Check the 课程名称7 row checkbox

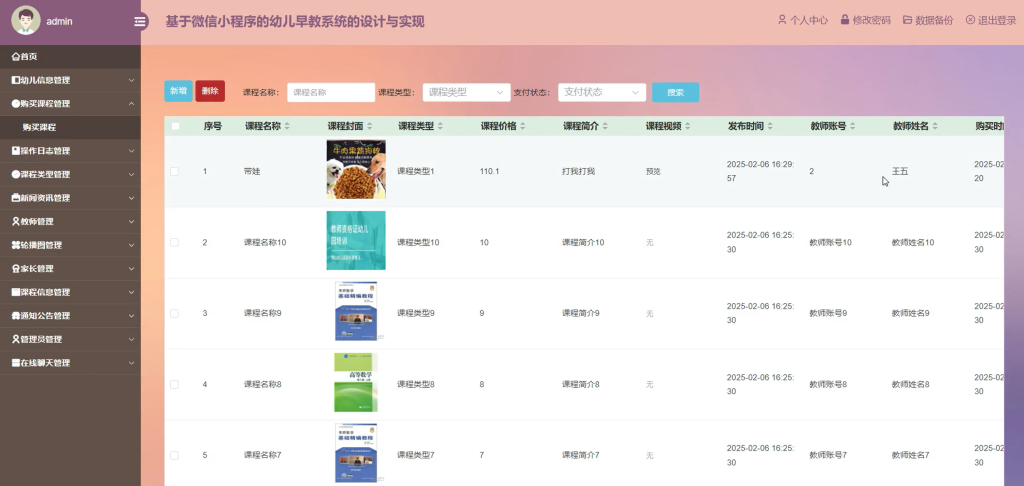[x=174, y=455]
